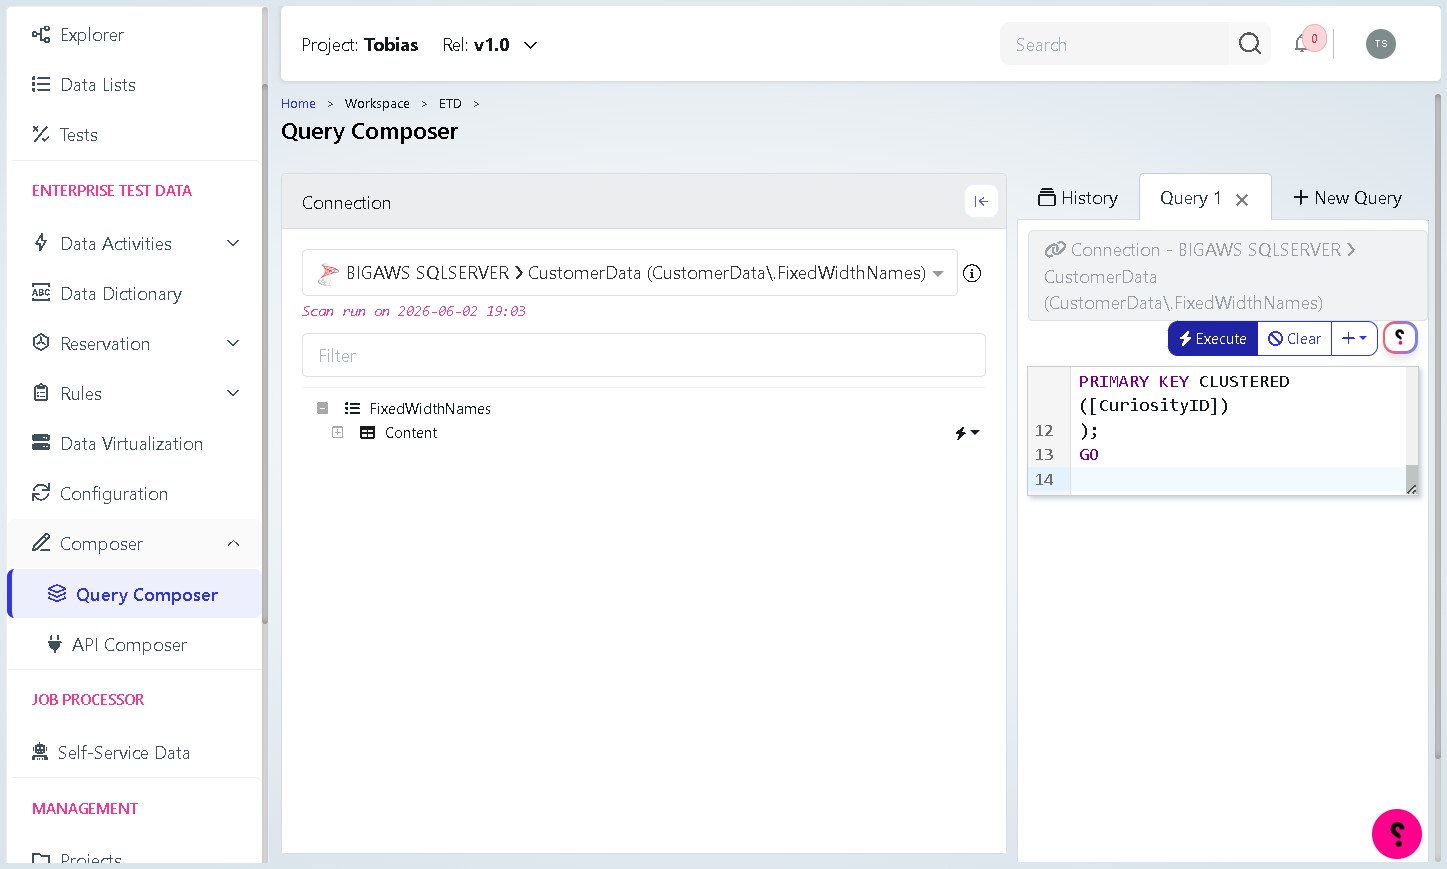
Task: Clear the query editor
Action: point(1295,339)
